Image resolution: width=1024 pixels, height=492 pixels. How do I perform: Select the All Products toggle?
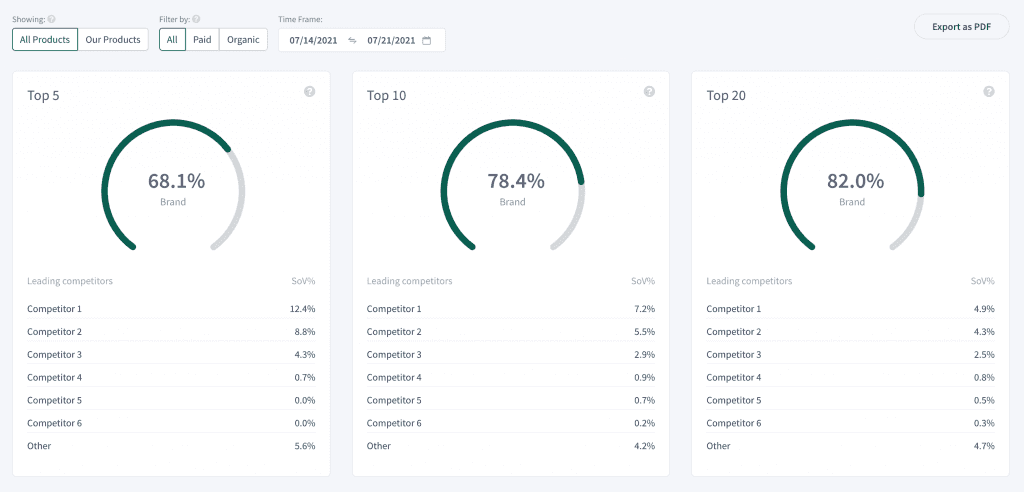click(x=45, y=40)
